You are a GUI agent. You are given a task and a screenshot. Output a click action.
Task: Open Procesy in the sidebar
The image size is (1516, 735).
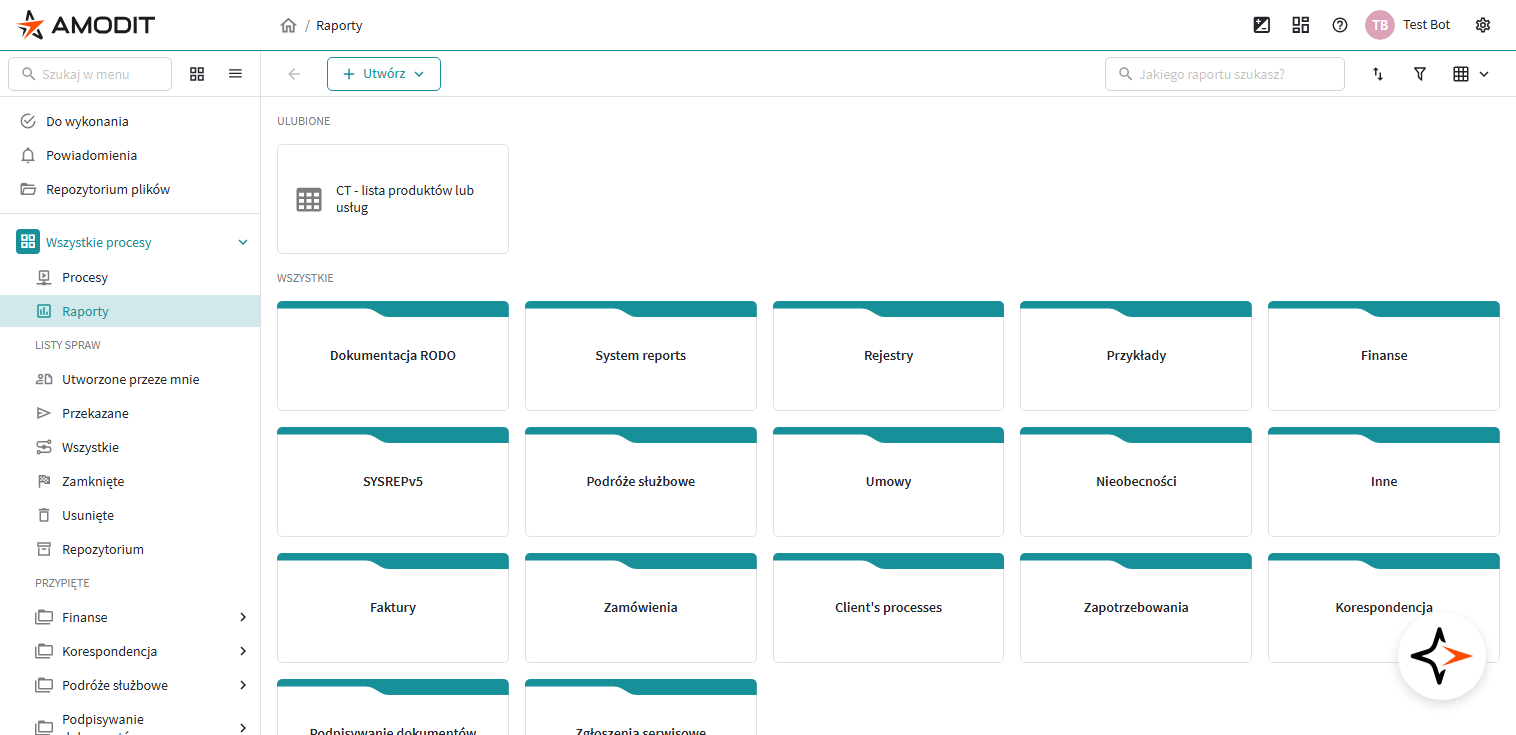click(x=85, y=277)
